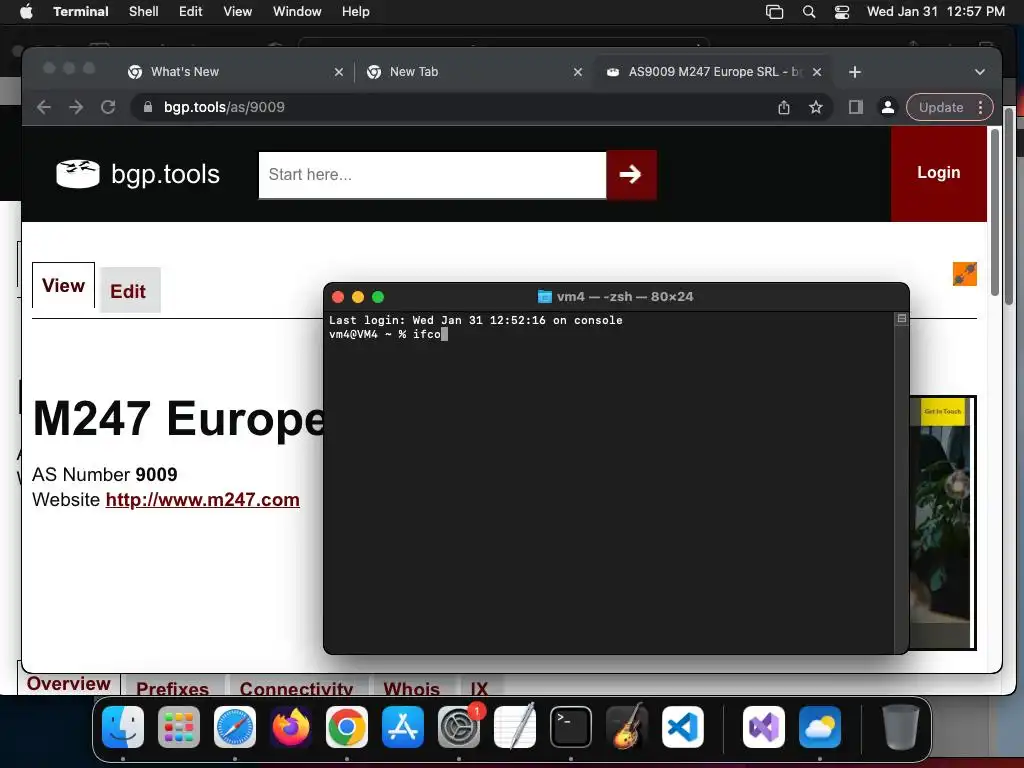Close the AS9009 M247 tab

pos(817,72)
